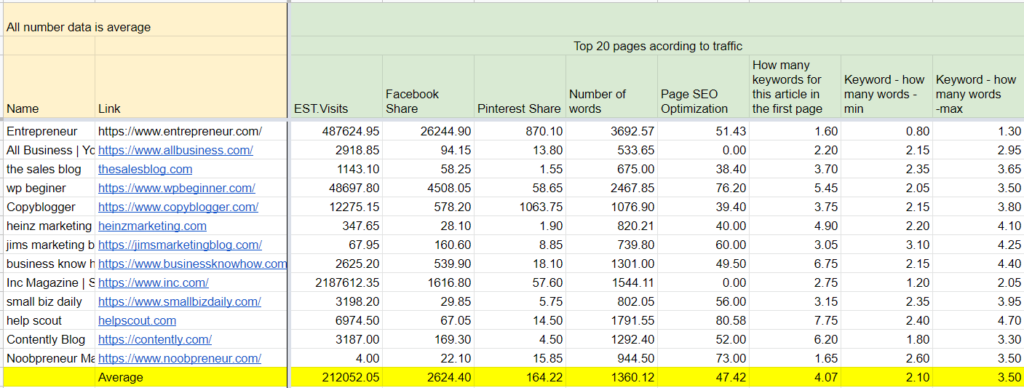This screenshot has height=388, width=1024.
Task: Select help scout max words 4.70
Action: click(978, 321)
